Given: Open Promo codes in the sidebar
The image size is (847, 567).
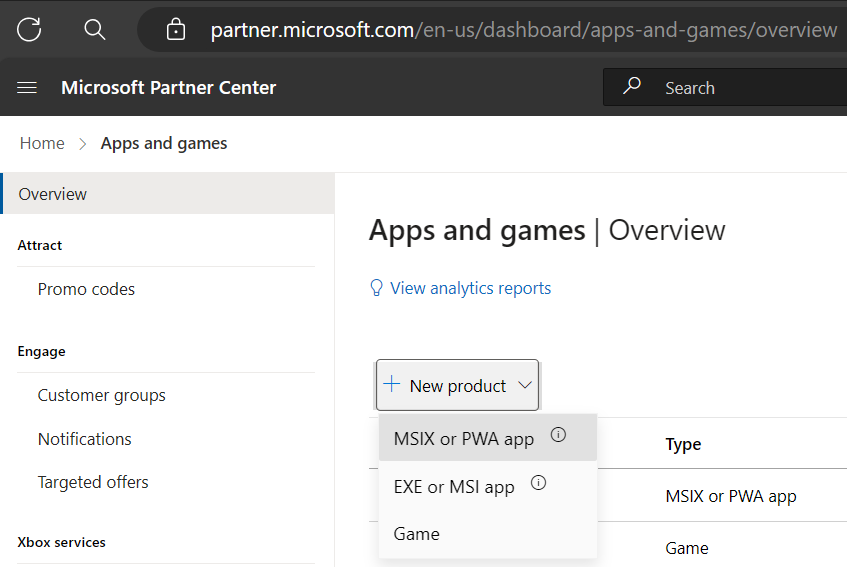Looking at the screenshot, I should tap(86, 289).
